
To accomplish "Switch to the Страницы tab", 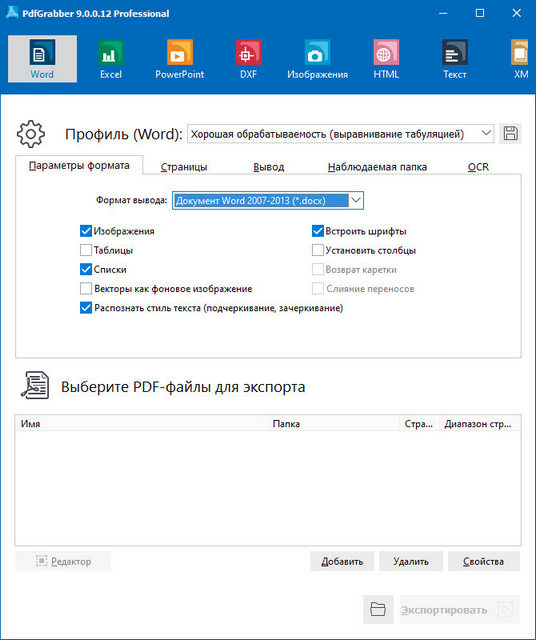I will coord(184,167).
